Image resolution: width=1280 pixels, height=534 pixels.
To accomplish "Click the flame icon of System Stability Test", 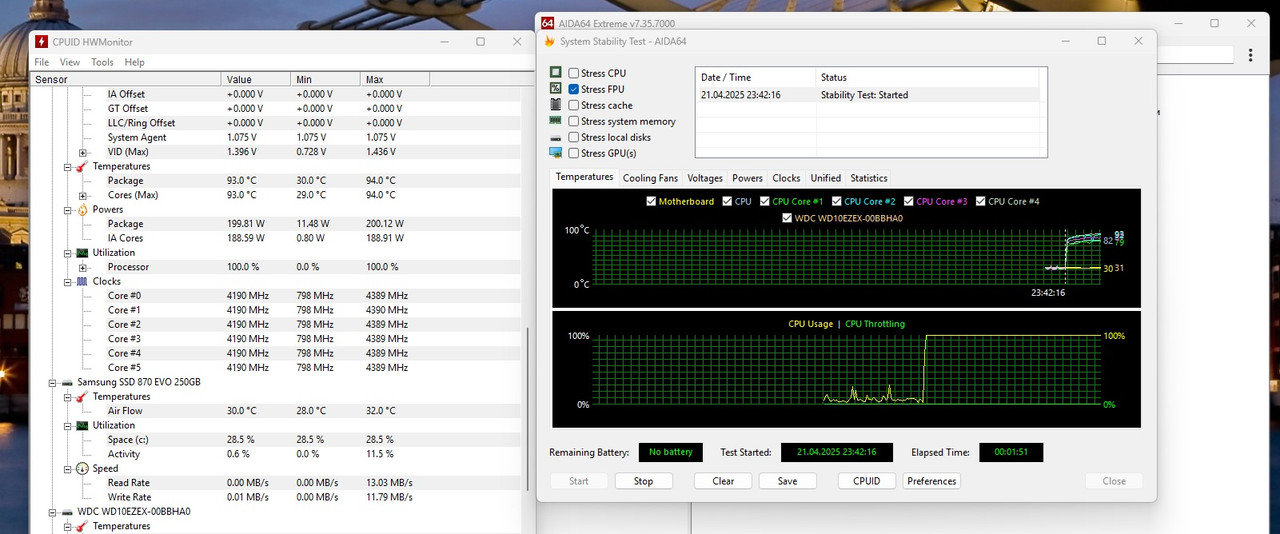I will pyautogui.click(x=549, y=41).
